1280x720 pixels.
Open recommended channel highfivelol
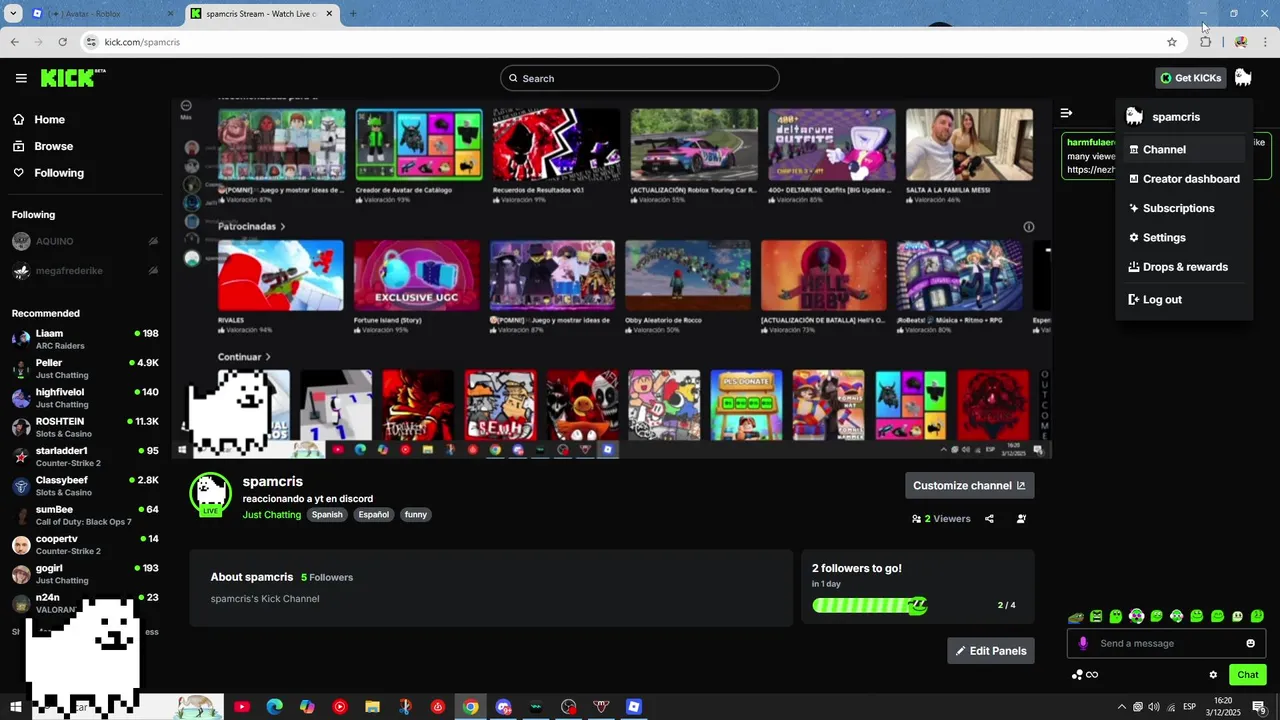click(x=85, y=398)
